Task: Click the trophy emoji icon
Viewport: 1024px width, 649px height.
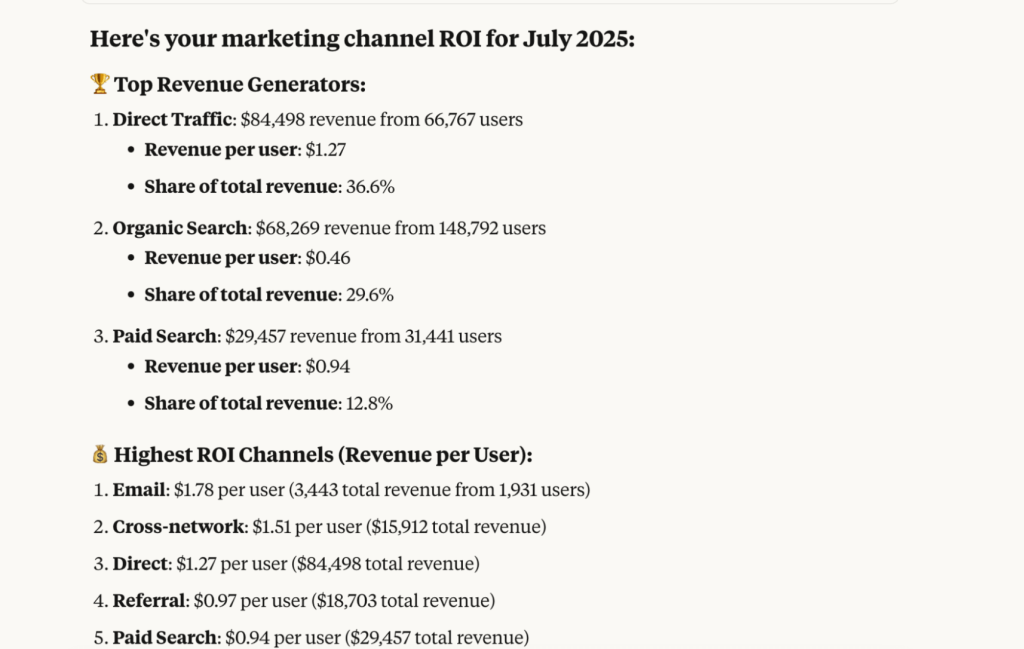Action: pos(99,85)
